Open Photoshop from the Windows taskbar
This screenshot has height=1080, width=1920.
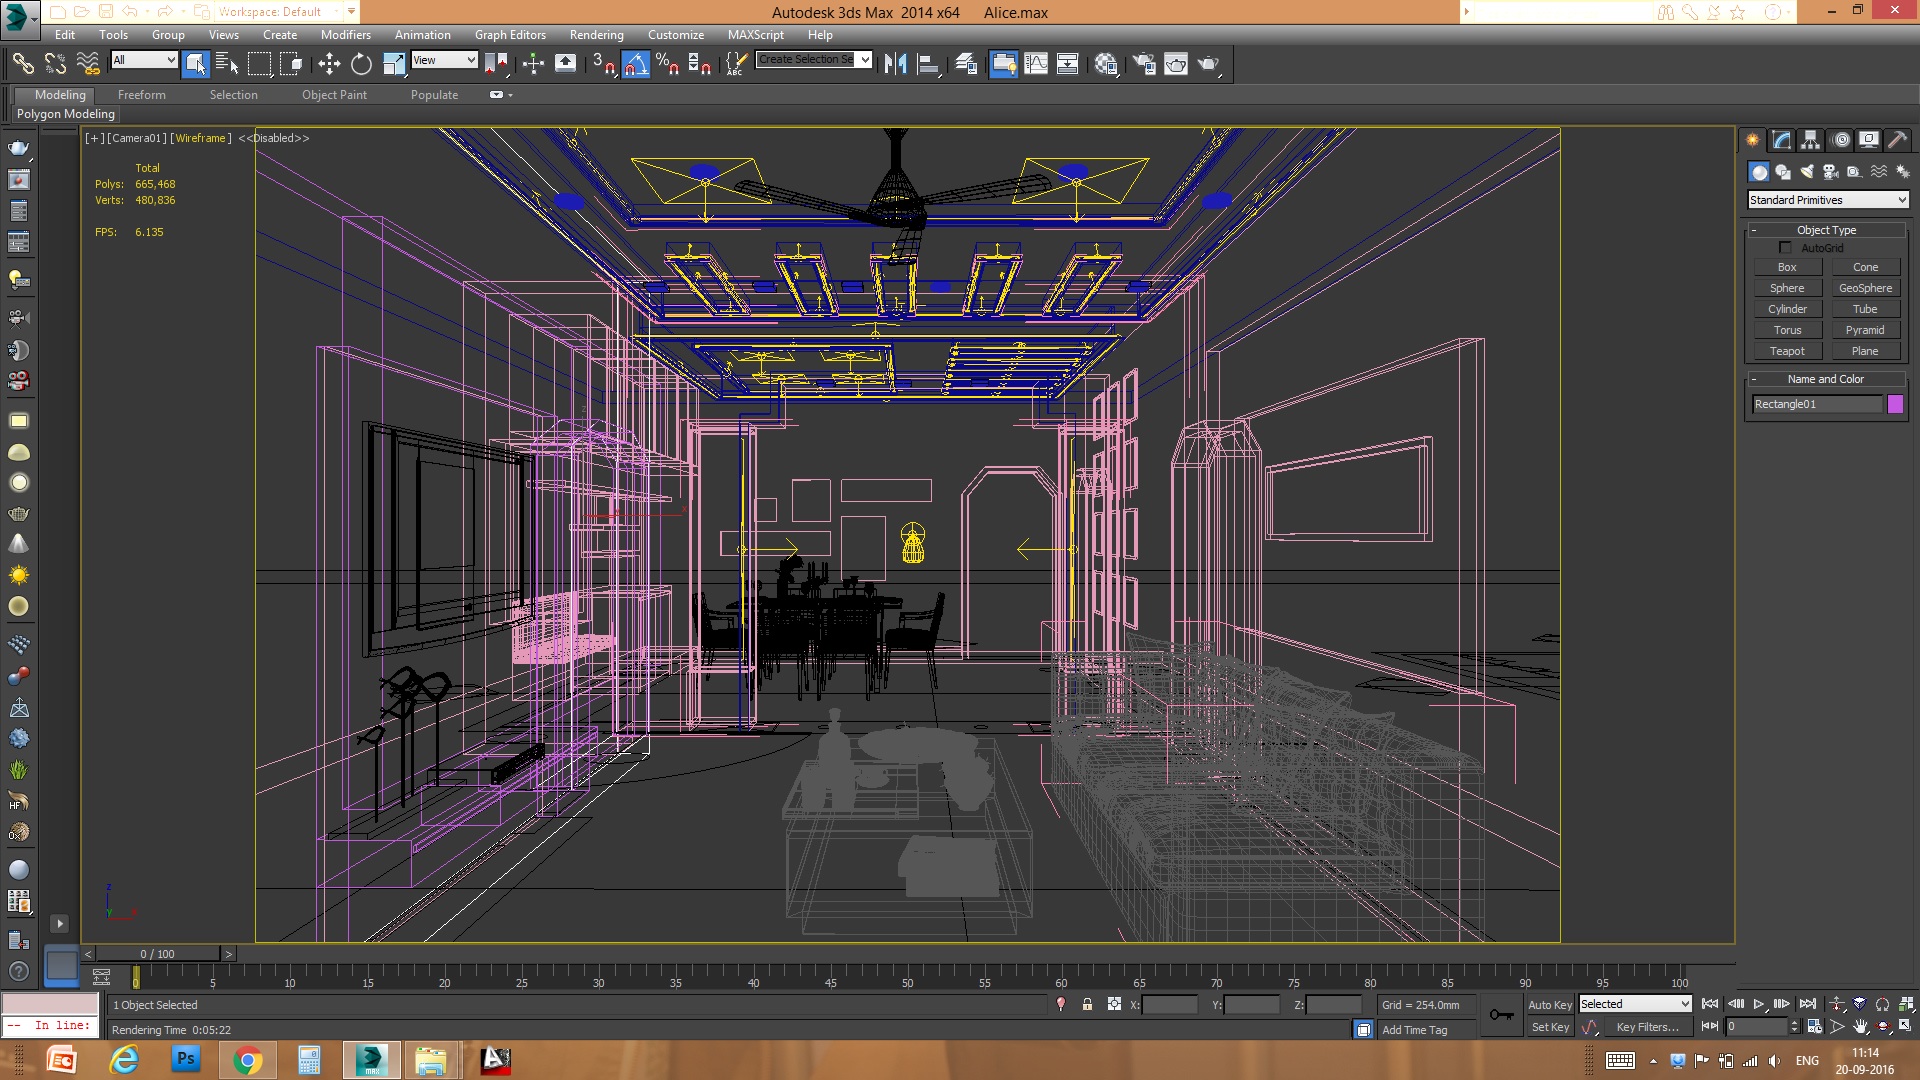coord(185,1059)
